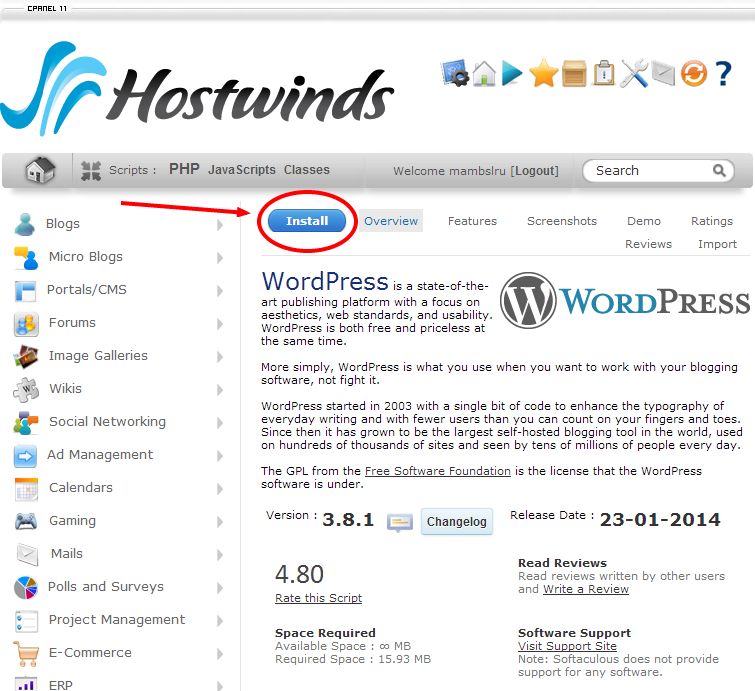The width and height of the screenshot is (755, 691).
Task: Click the Calendars category icon
Action: coord(26,489)
